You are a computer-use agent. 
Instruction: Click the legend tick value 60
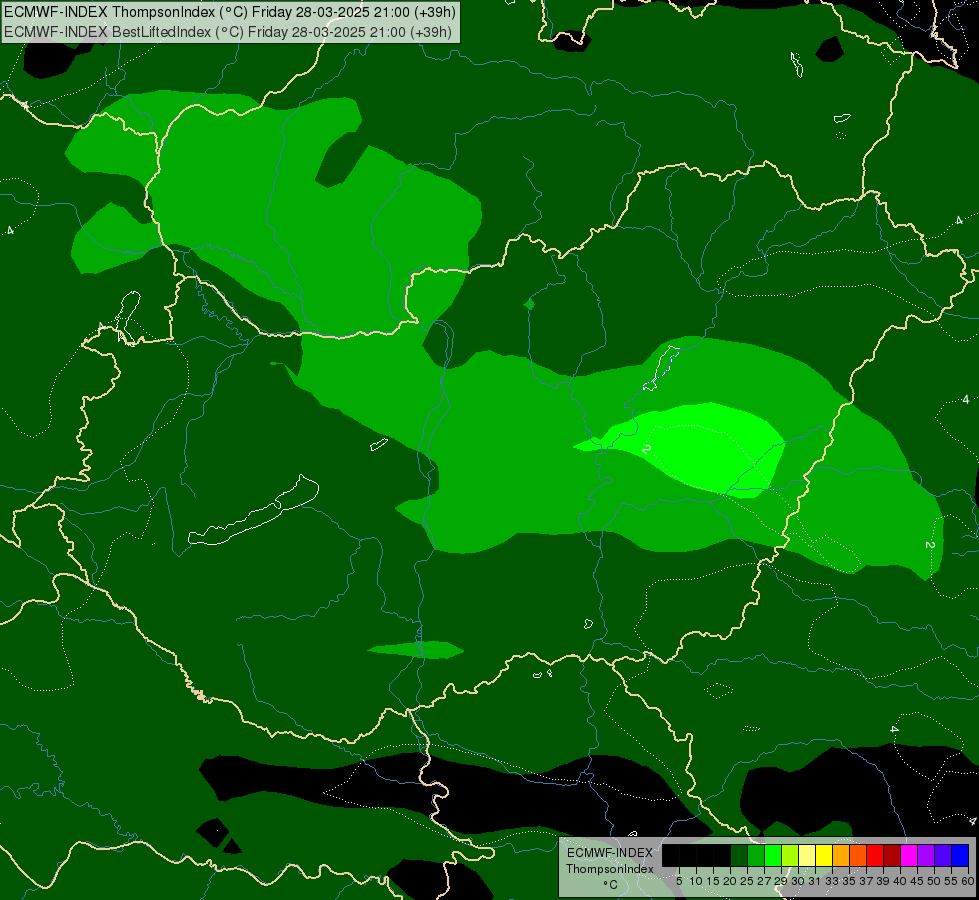pos(968,881)
